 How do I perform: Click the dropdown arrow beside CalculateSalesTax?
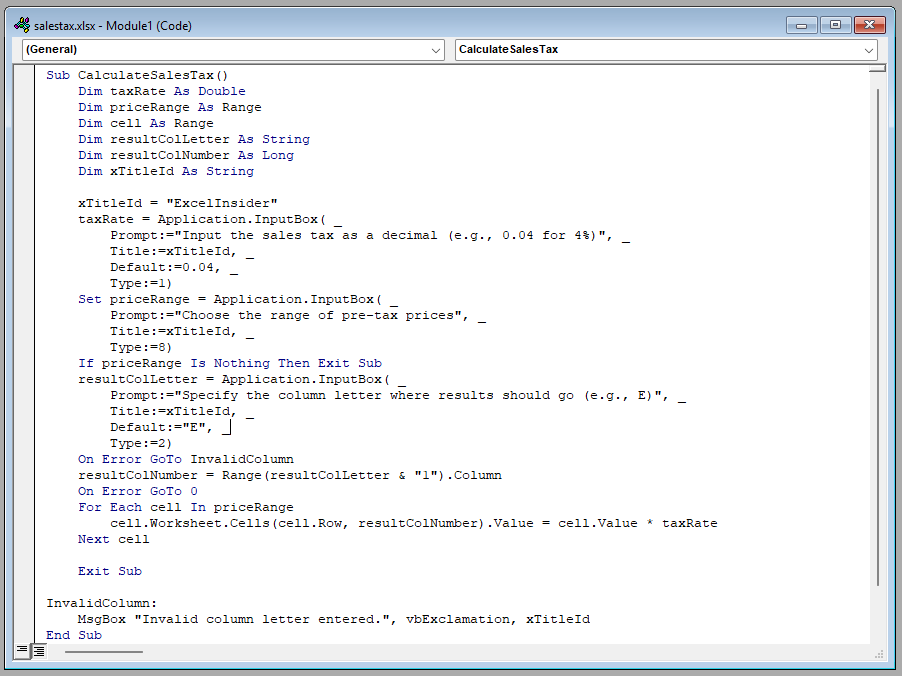pos(869,49)
